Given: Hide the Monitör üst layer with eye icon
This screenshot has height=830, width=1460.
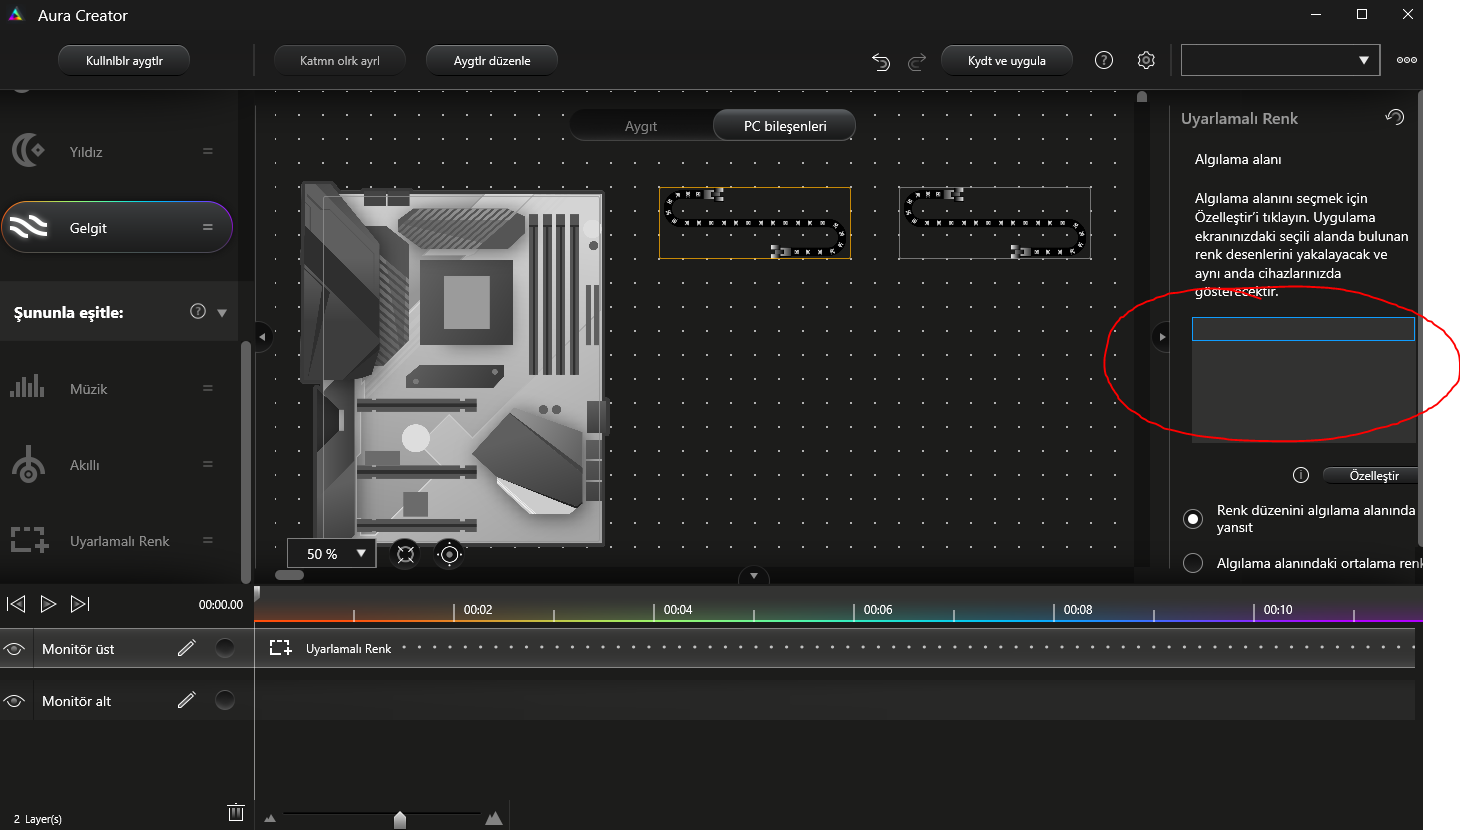Looking at the screenshot, I should (14, 649).
